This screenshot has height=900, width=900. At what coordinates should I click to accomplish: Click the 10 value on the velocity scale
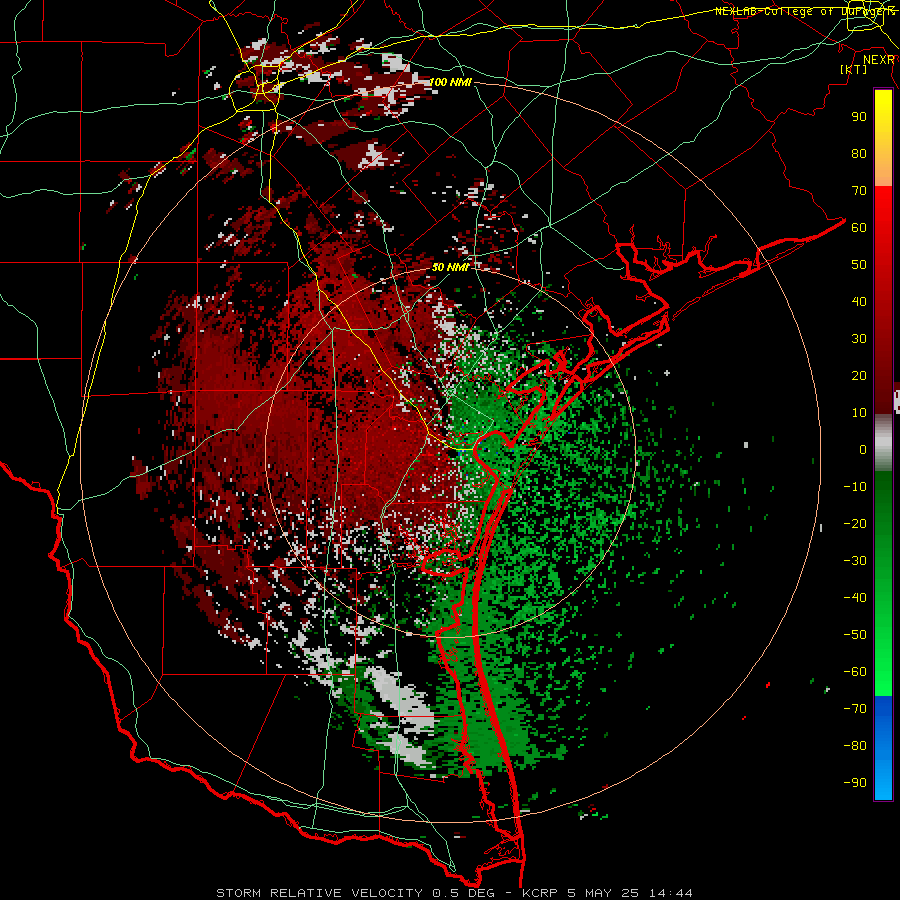pyautogui.click(x=859, y=413)
